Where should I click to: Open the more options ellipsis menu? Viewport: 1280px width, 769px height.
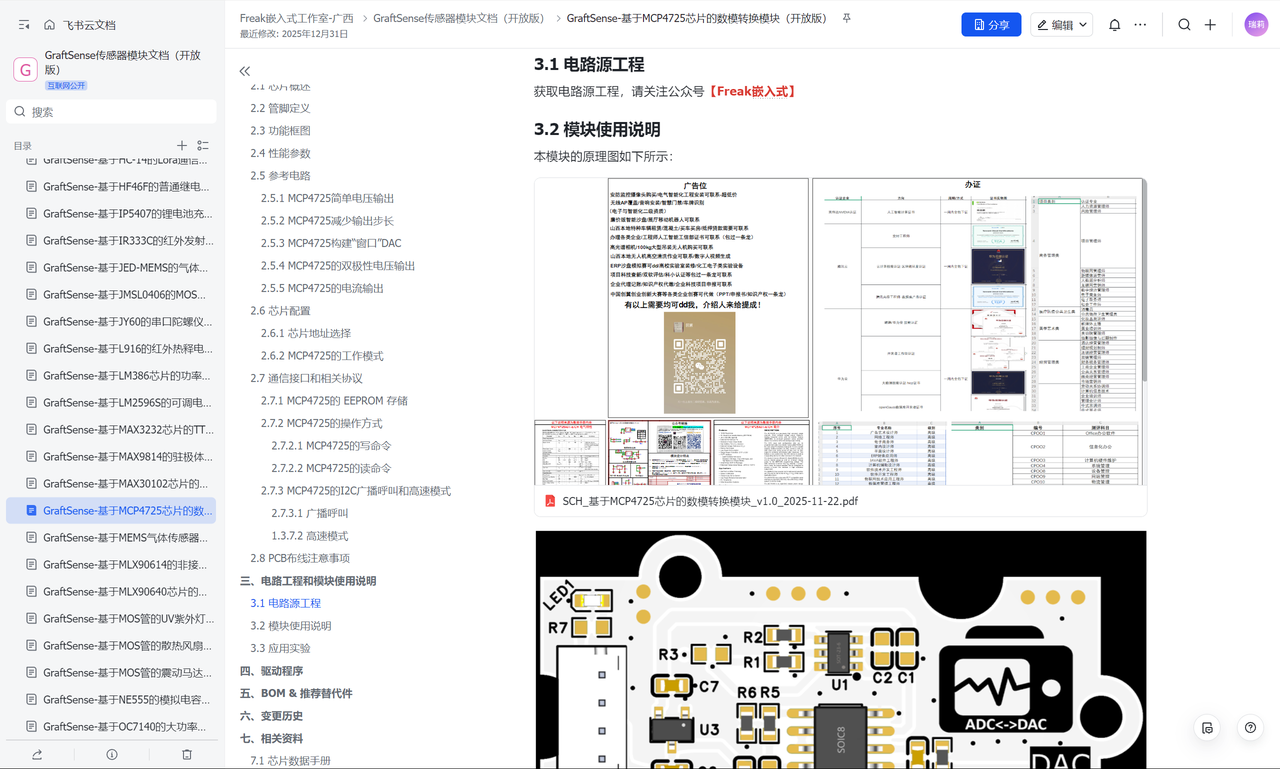(x=1140, y=25)
